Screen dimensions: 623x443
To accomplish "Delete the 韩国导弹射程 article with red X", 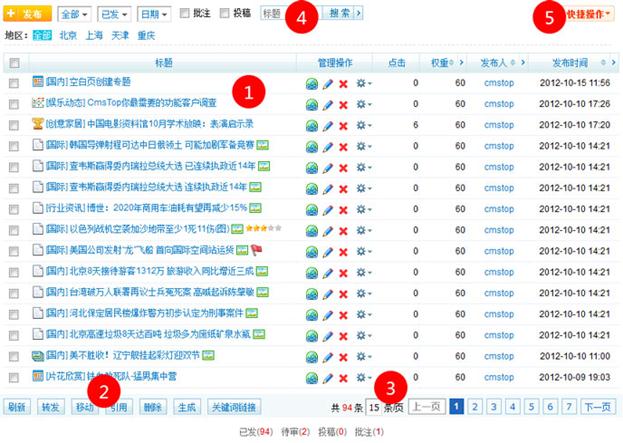I will pos(343,147).
